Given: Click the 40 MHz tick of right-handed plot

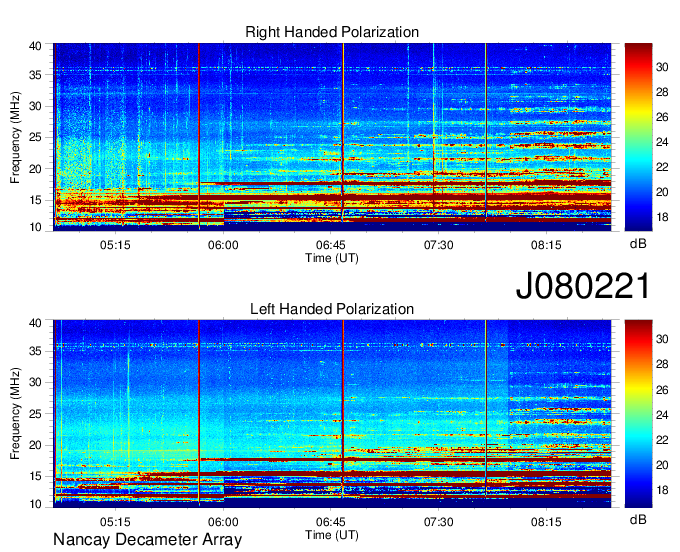Looking at the screenshot, I should (x=35, y=46).
